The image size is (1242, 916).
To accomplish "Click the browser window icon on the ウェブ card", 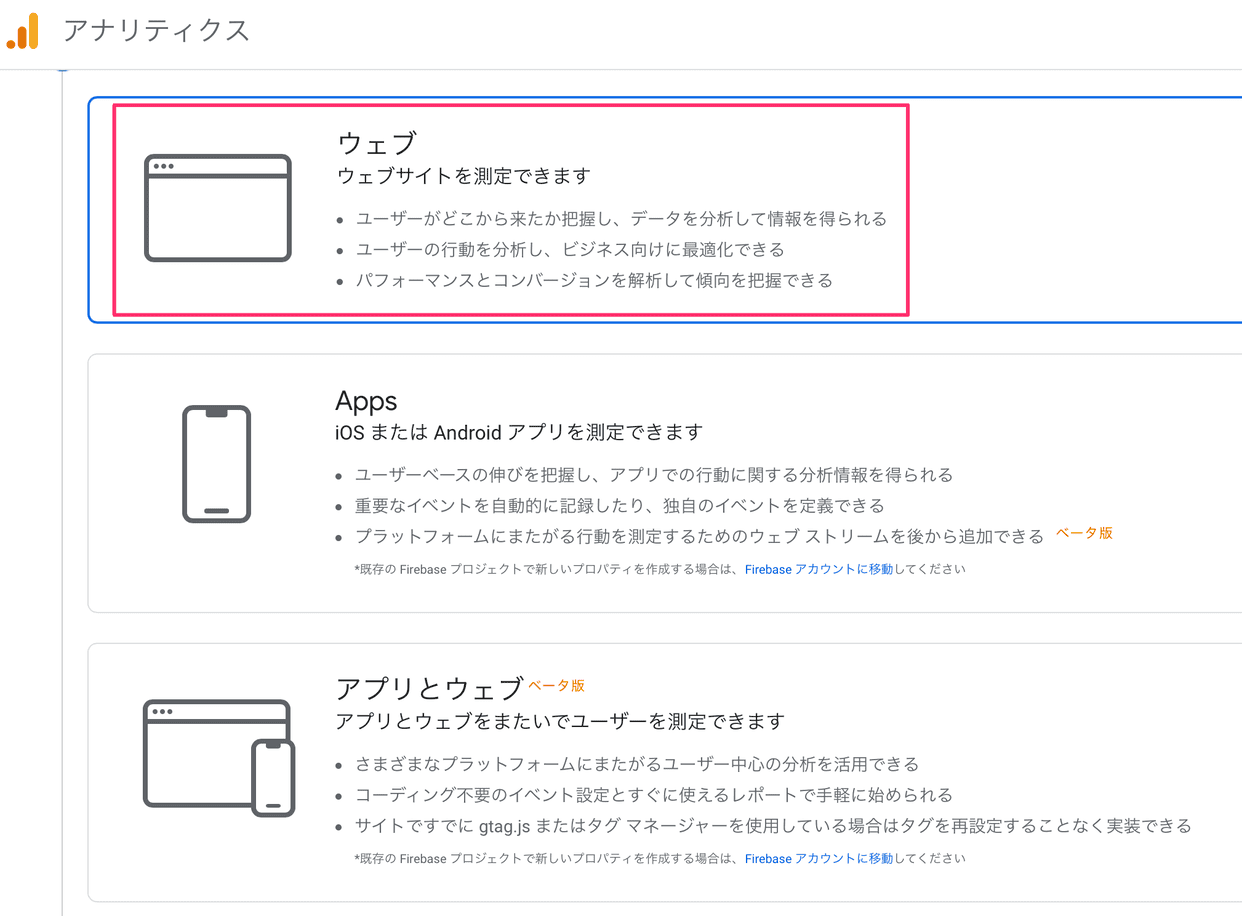I will (217, 207).
